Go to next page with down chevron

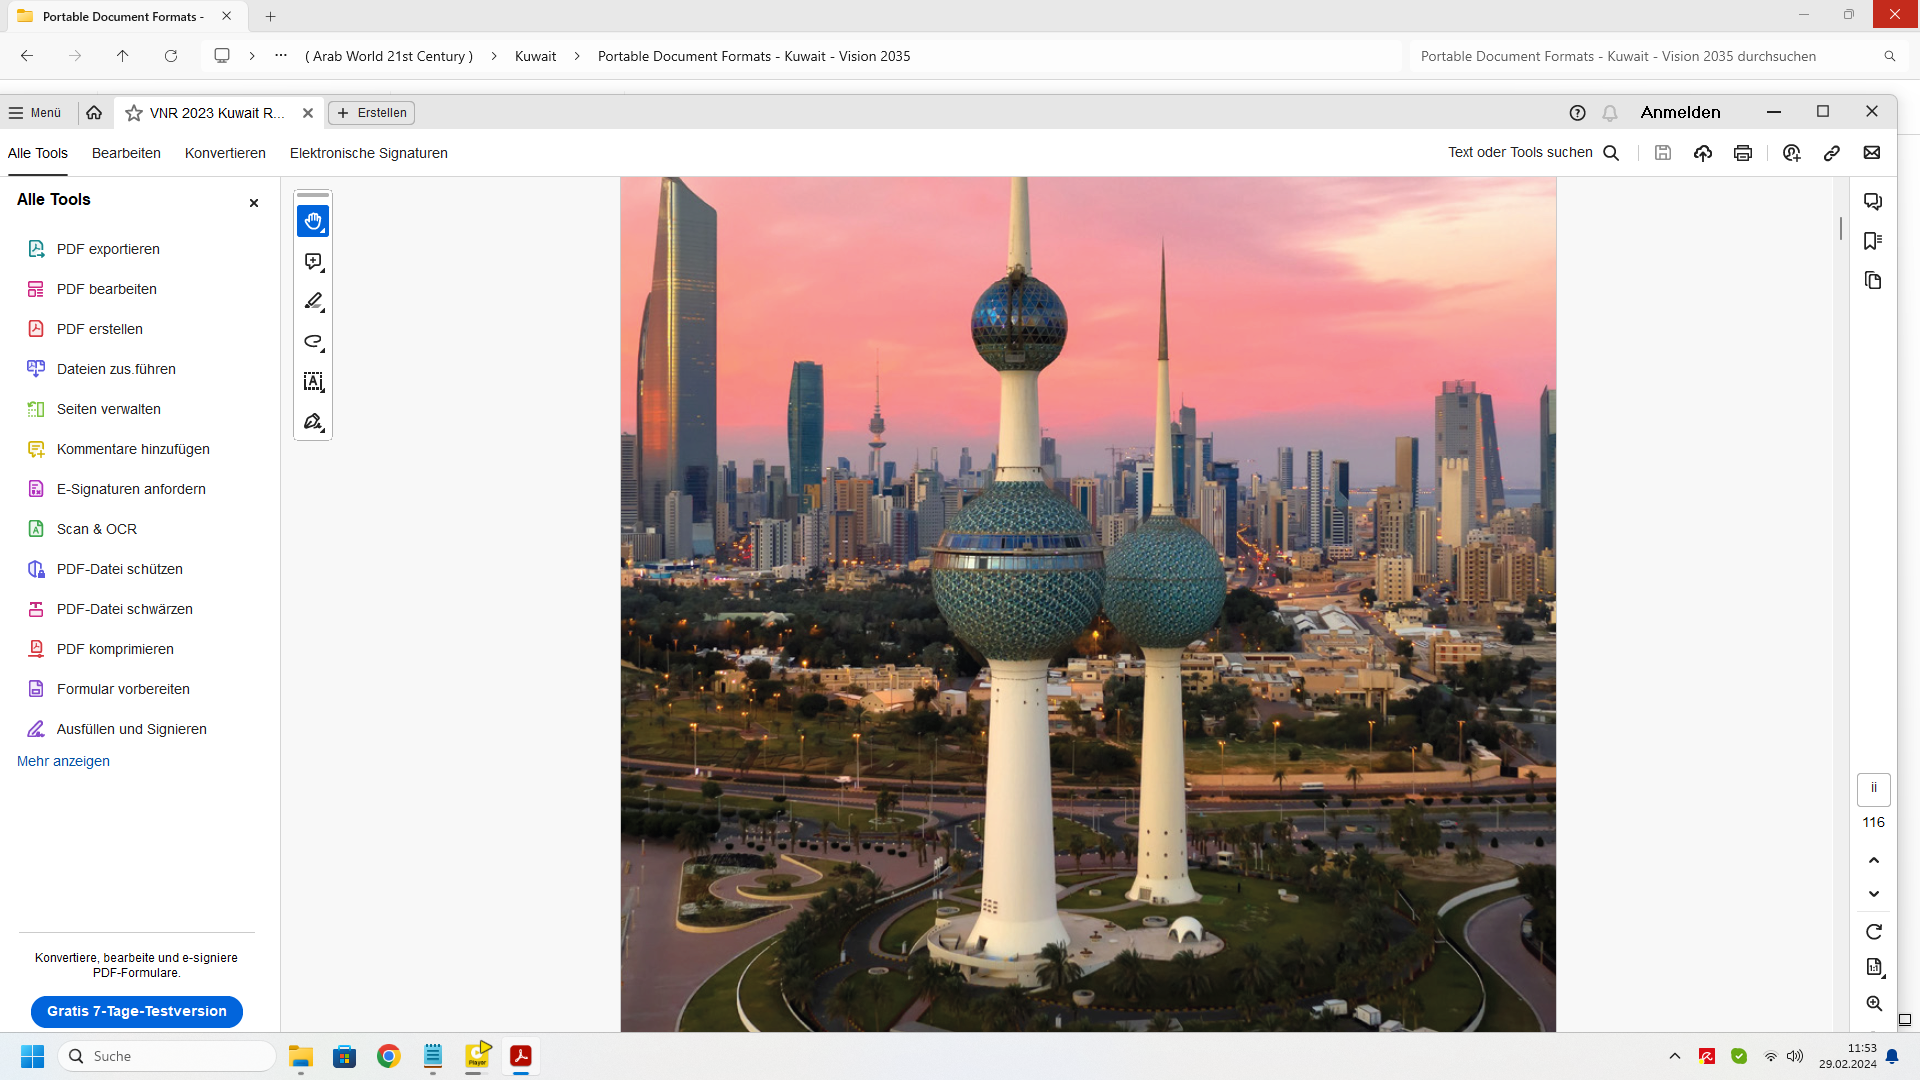point(1874,894)
